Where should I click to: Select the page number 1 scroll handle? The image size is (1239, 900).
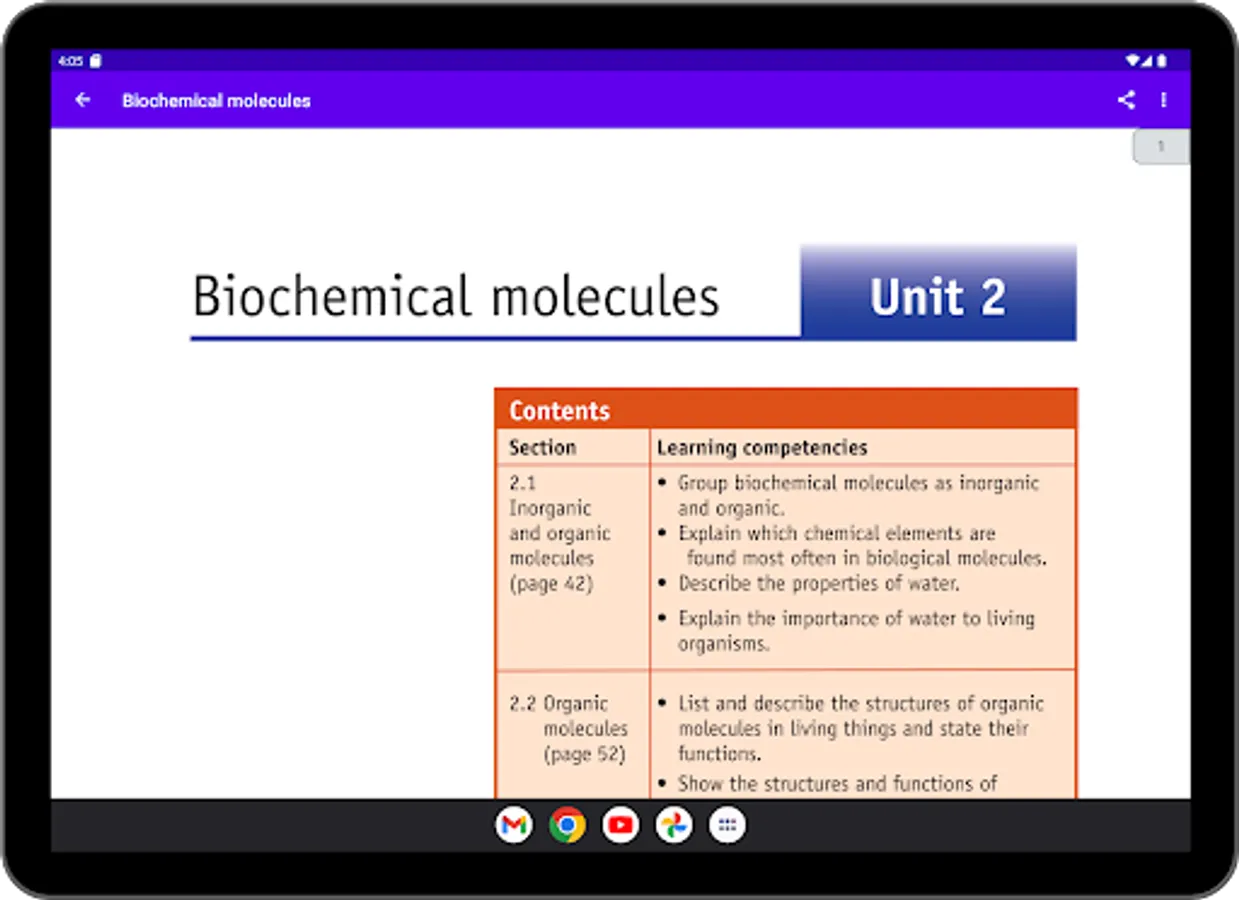point(1161,147)
